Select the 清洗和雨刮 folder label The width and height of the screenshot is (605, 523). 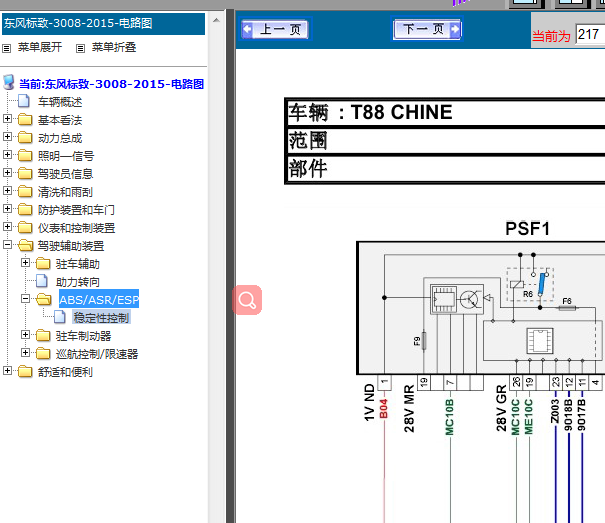65,192
